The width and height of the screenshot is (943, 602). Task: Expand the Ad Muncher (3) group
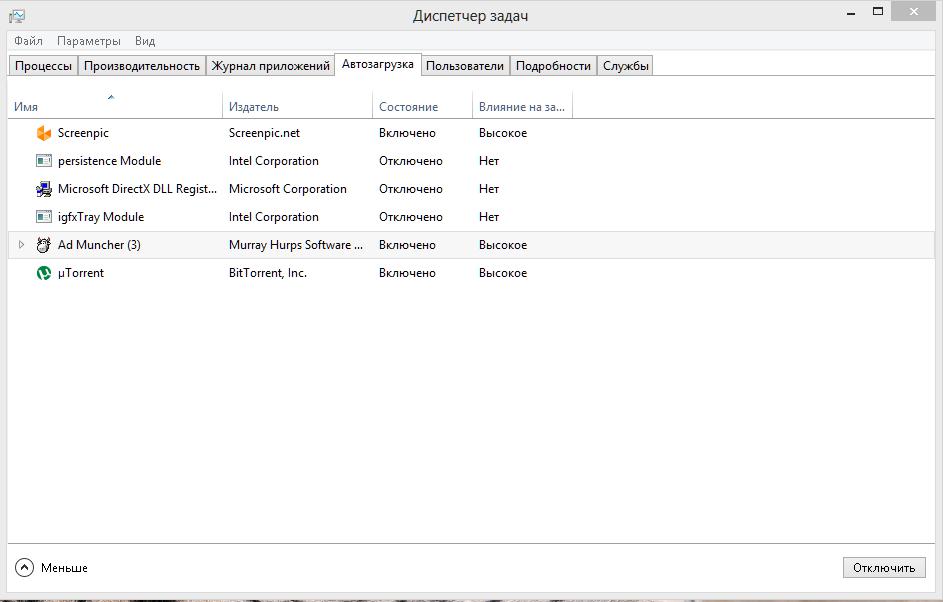[21, 245]
